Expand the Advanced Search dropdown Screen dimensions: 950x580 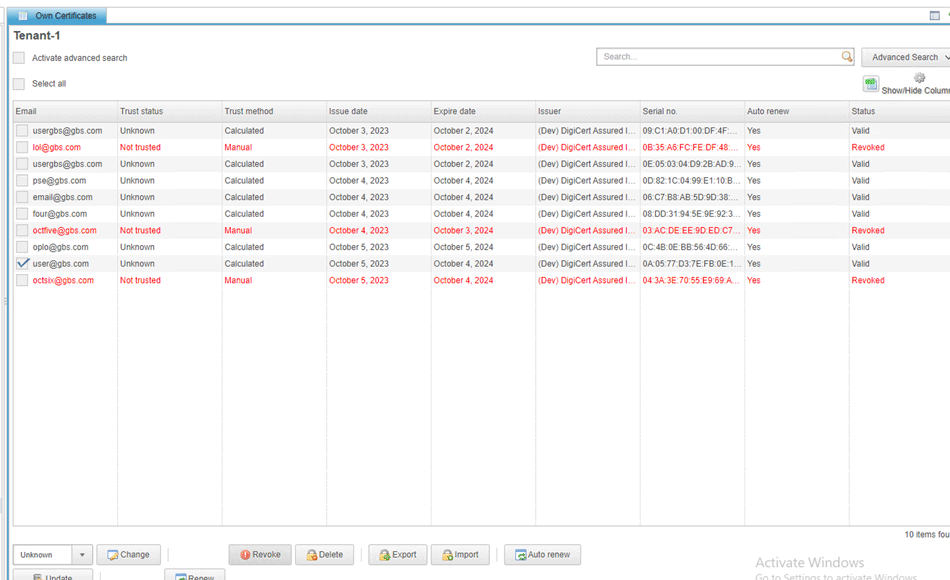906,57
